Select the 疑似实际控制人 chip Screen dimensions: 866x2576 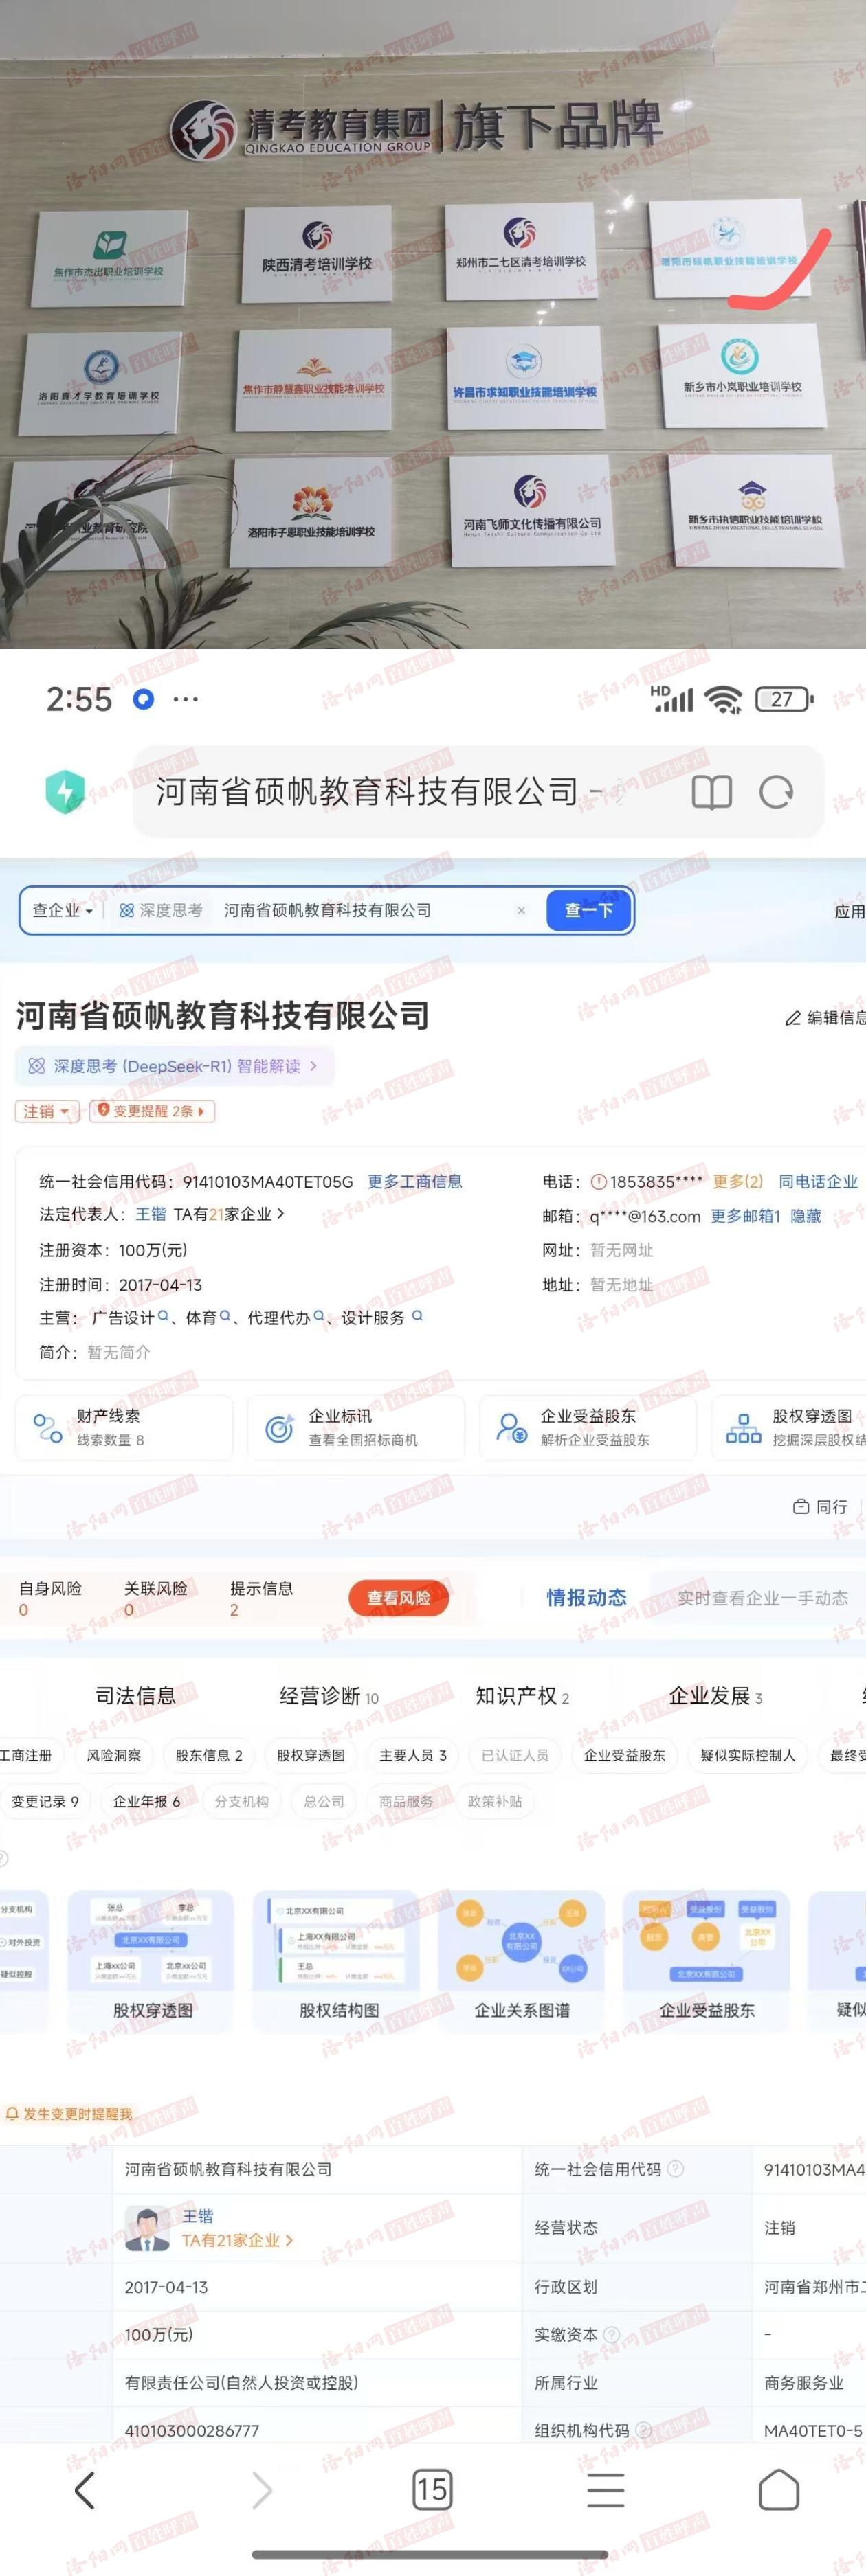pyautogui.click(x=748, y=1755)
